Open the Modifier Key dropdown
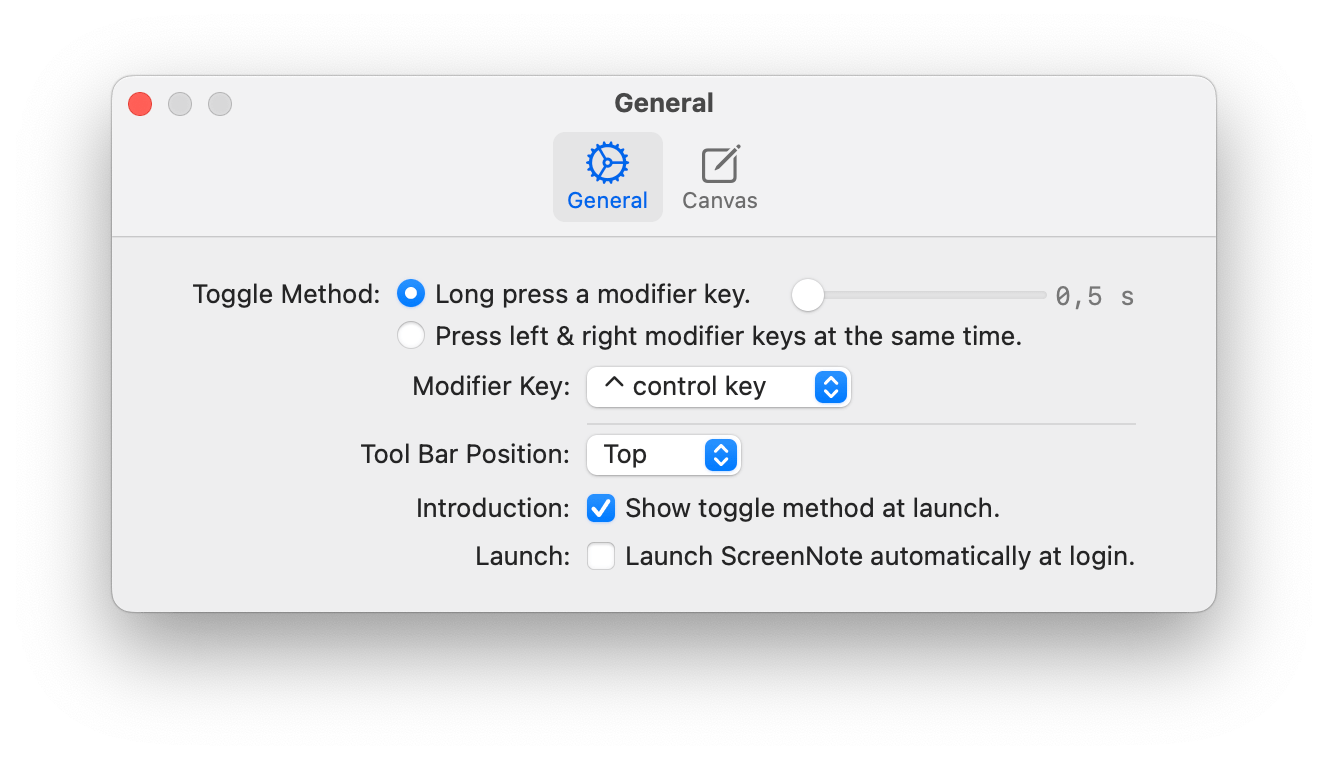The width and height of the screenshot is (1328, 760). 718,387
